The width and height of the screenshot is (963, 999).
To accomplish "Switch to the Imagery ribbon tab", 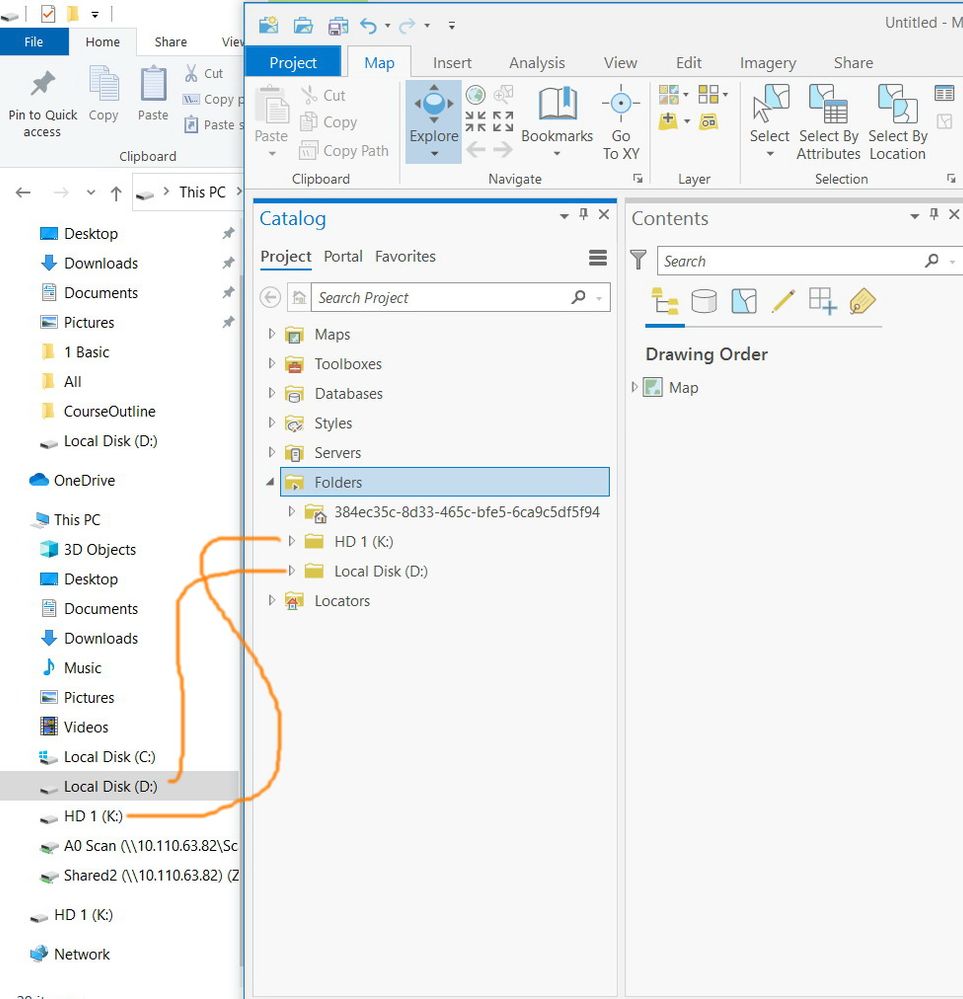I will [768, 62].
